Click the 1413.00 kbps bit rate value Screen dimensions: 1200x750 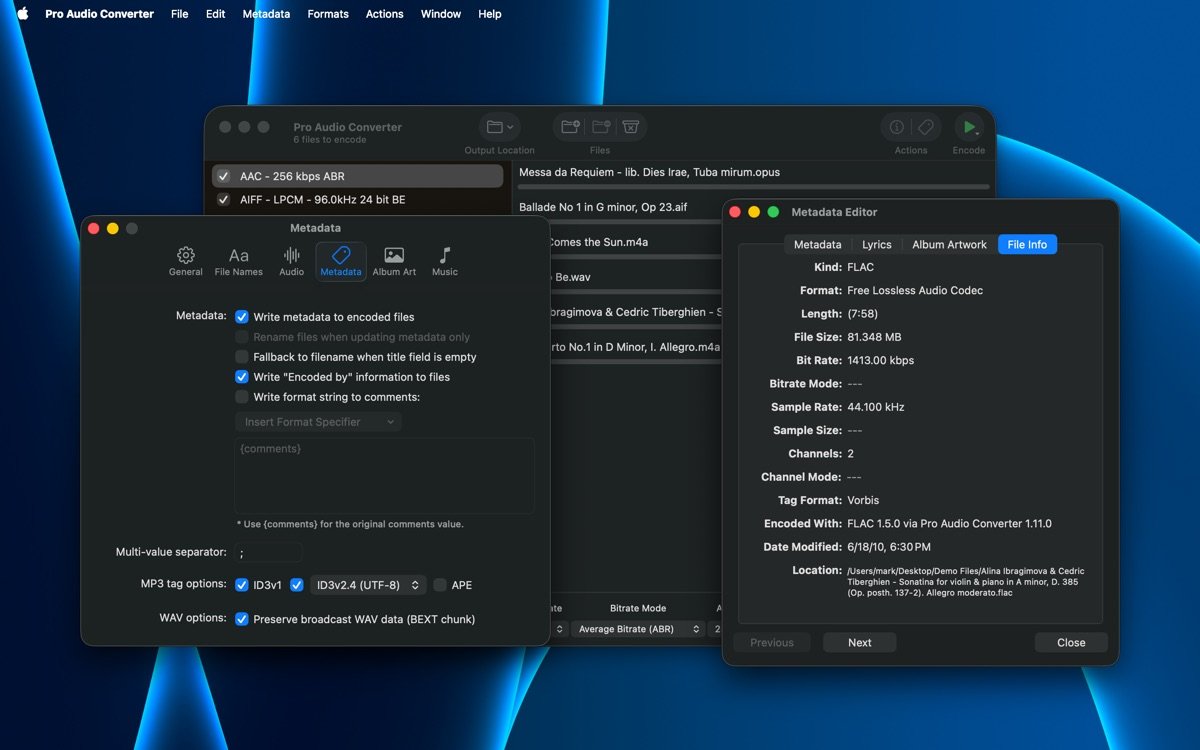pos(880,360)
